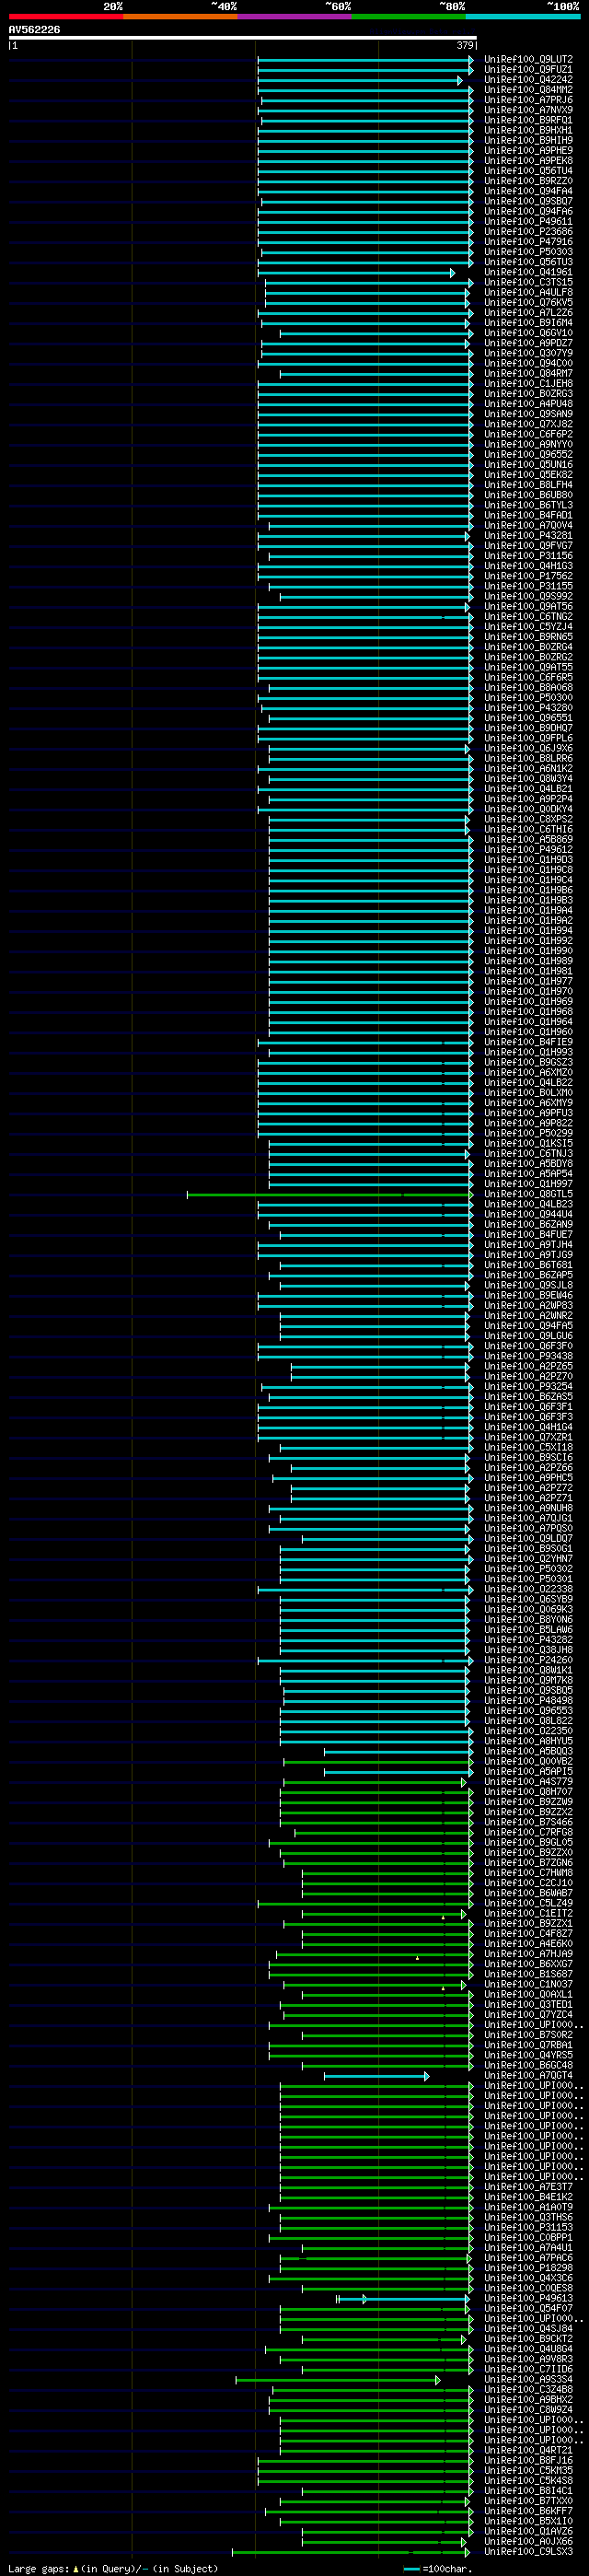The height and width of the screenshot is (2576, 589).
Task: Click the =100char scale legend
Action: click(x=438, y=2569)
